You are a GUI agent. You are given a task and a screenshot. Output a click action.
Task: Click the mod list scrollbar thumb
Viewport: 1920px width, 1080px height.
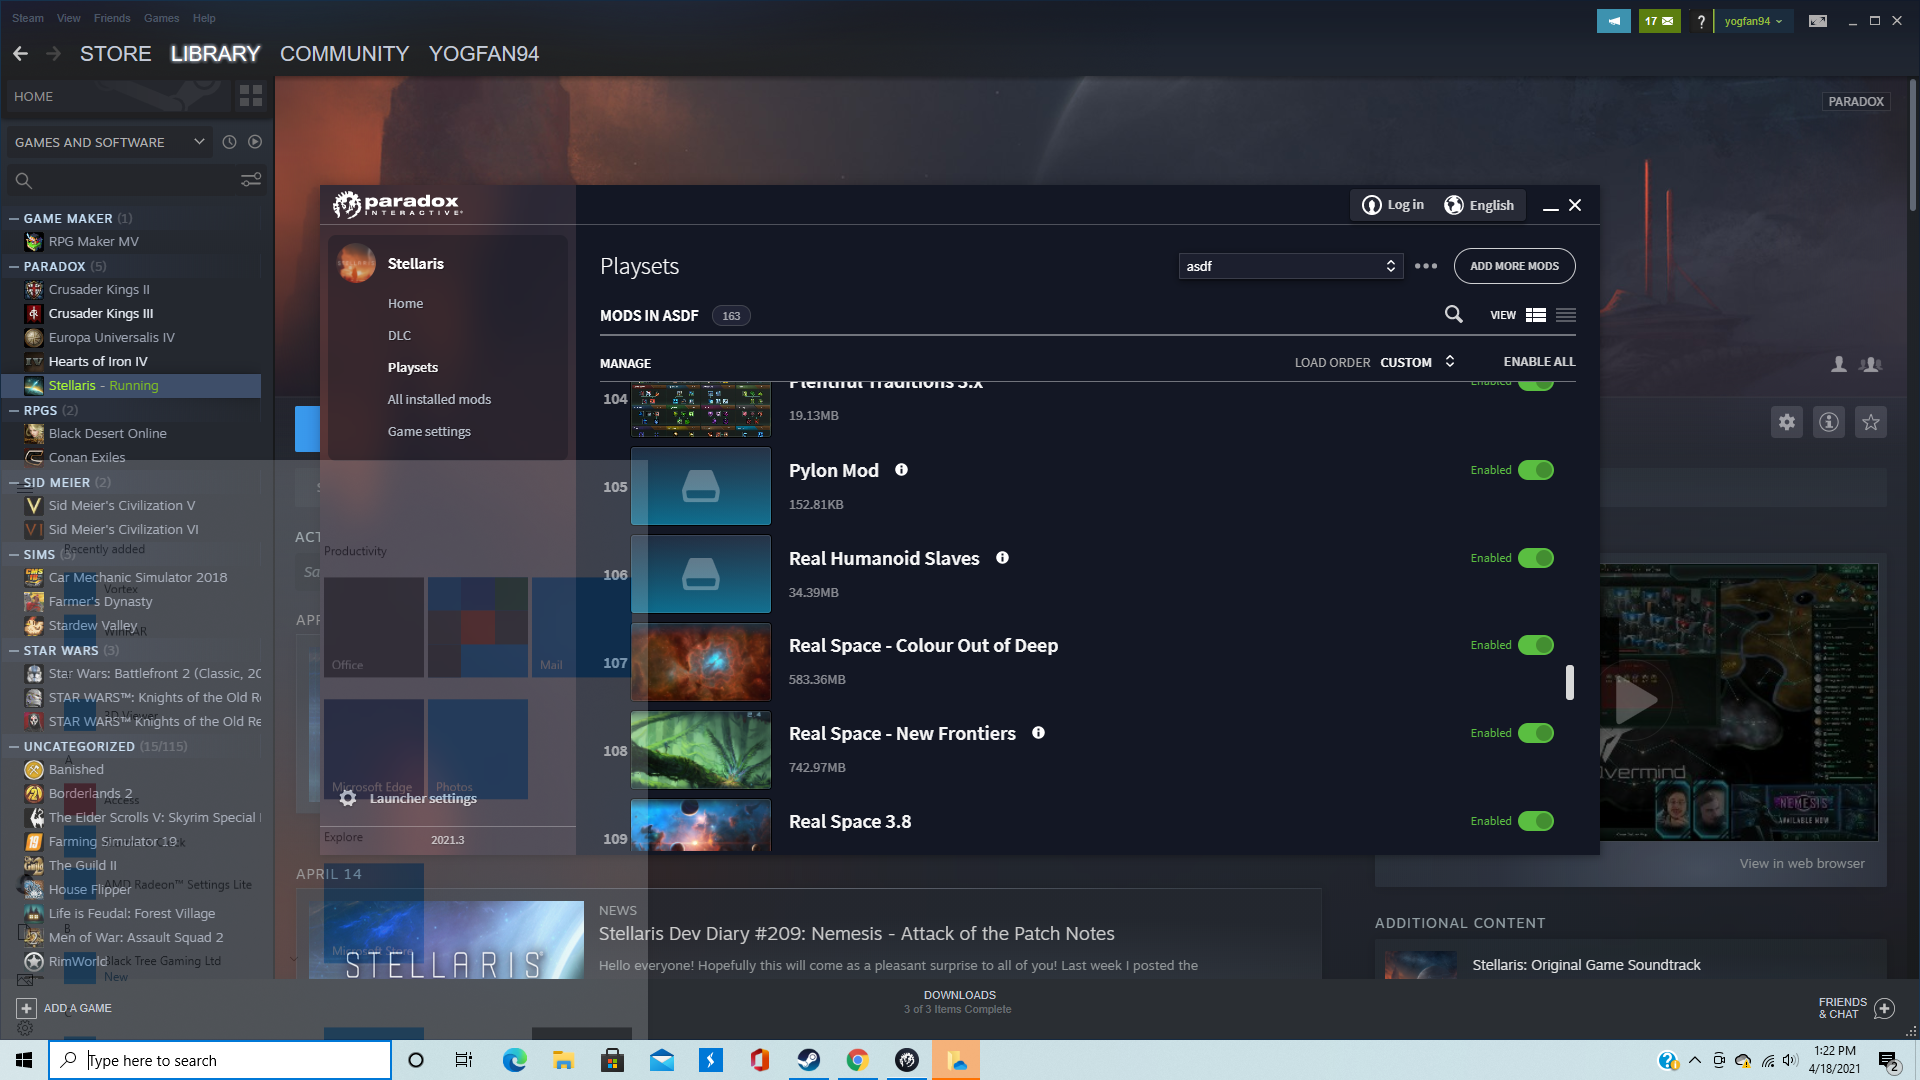(1570, 682)
